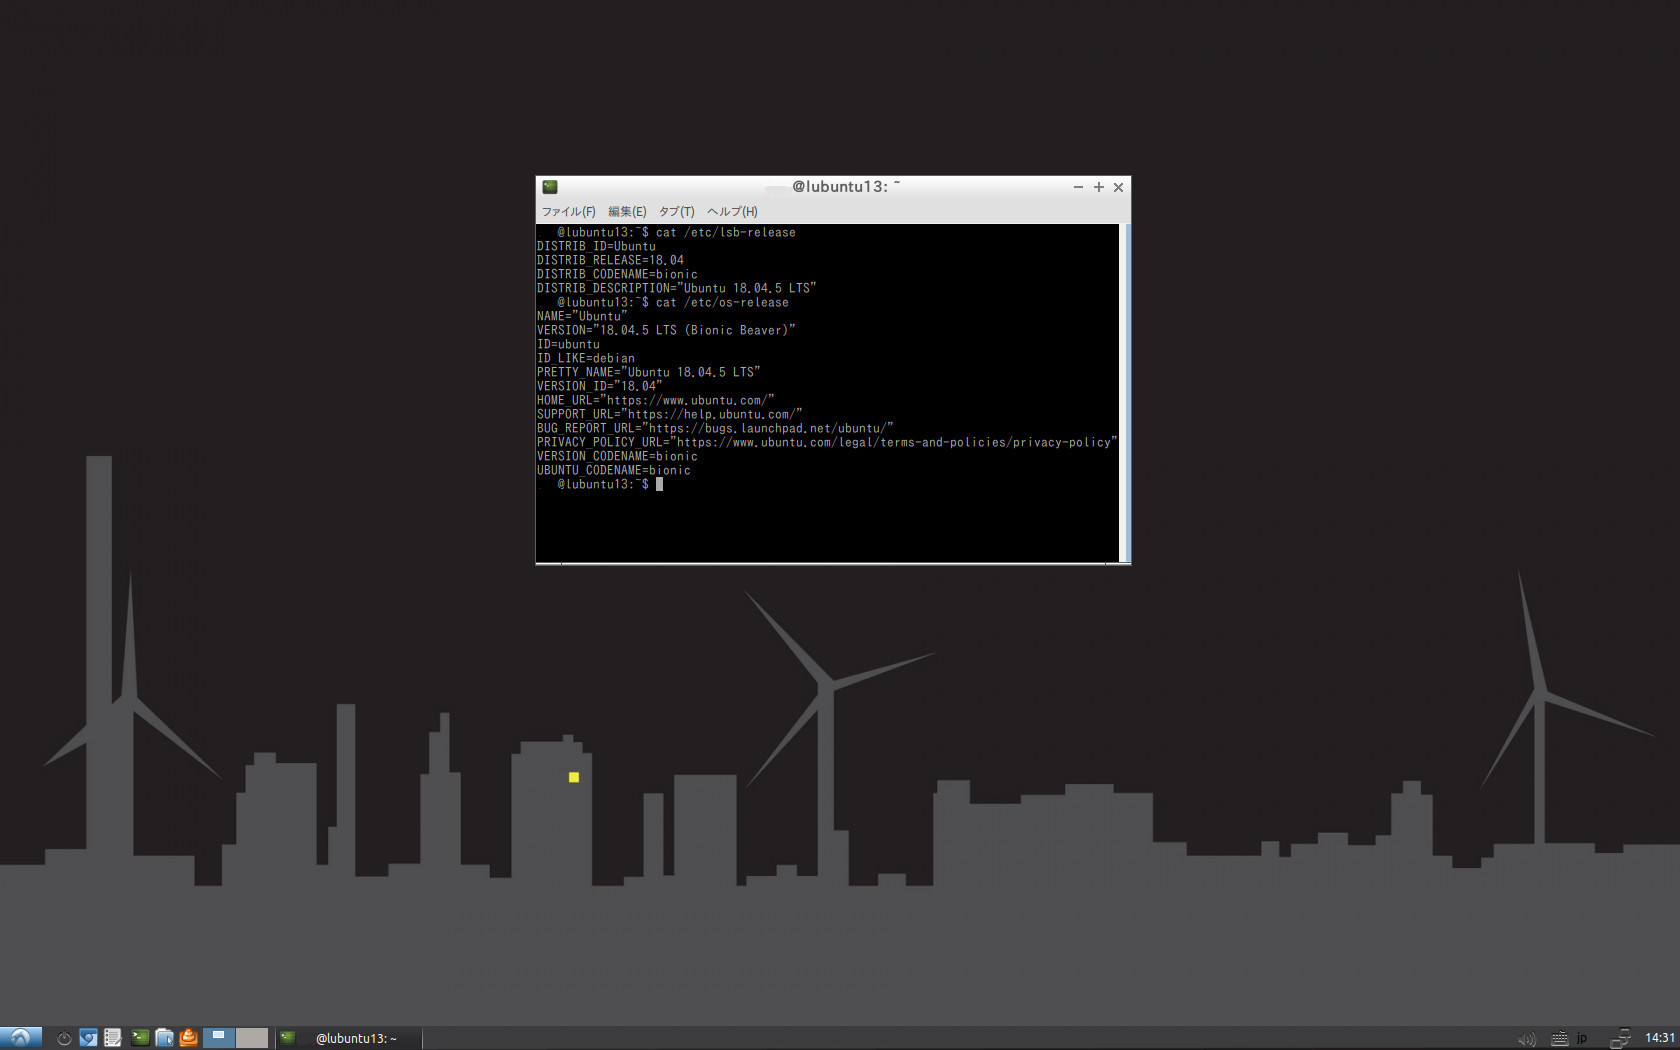Screen dimensions: 1680x1050
Task: Click the VERSION_CODENAME=bionic line
Action: 617,456
